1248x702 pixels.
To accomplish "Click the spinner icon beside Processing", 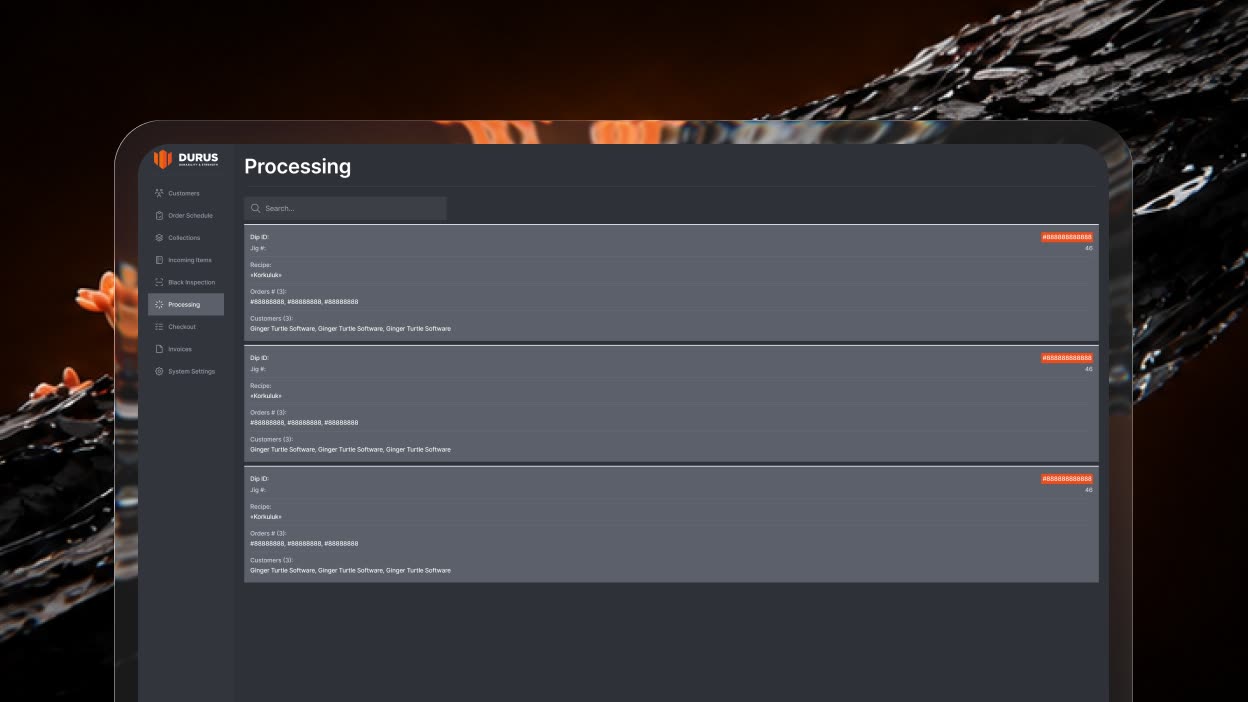I will click(159, 304).
